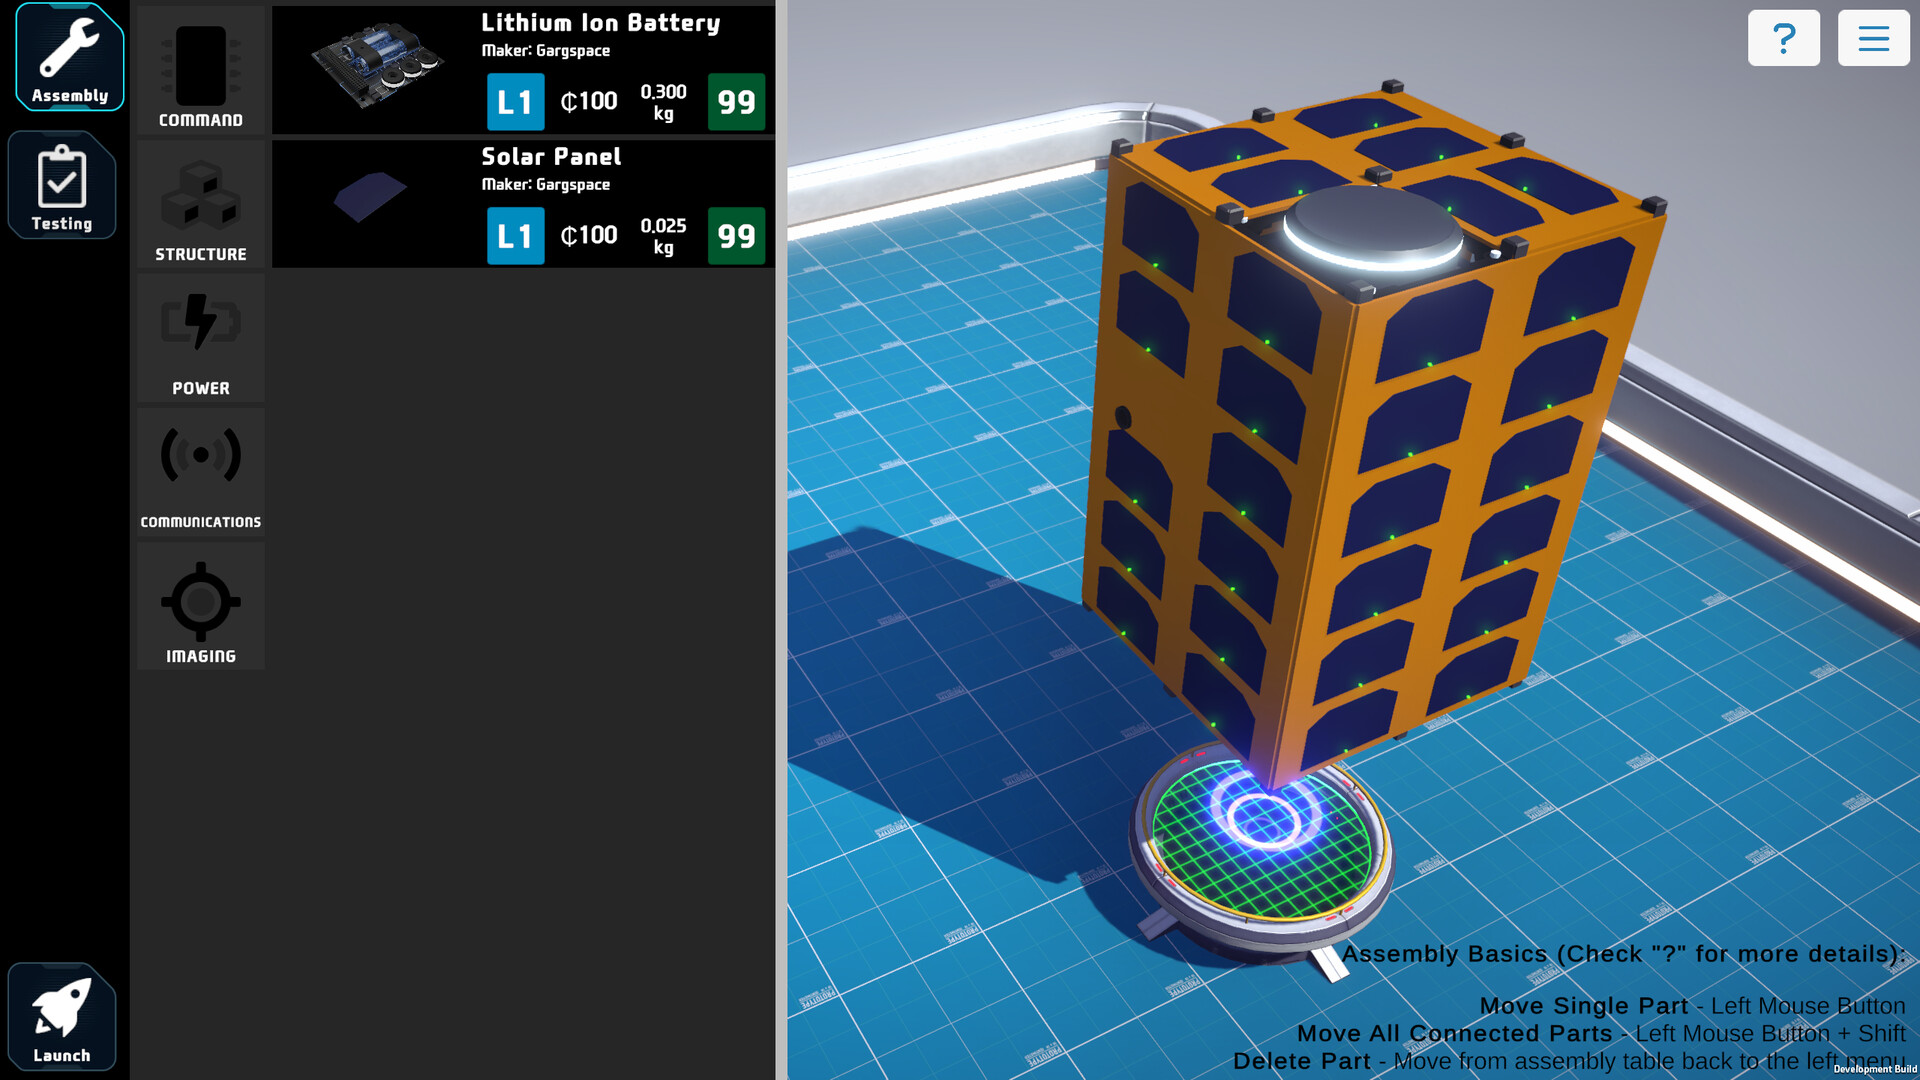Click the L1 badge on Lithium Ion Battery
Image resolution: width=1920 pixels, height=1080 pixels.
[515, 101]
